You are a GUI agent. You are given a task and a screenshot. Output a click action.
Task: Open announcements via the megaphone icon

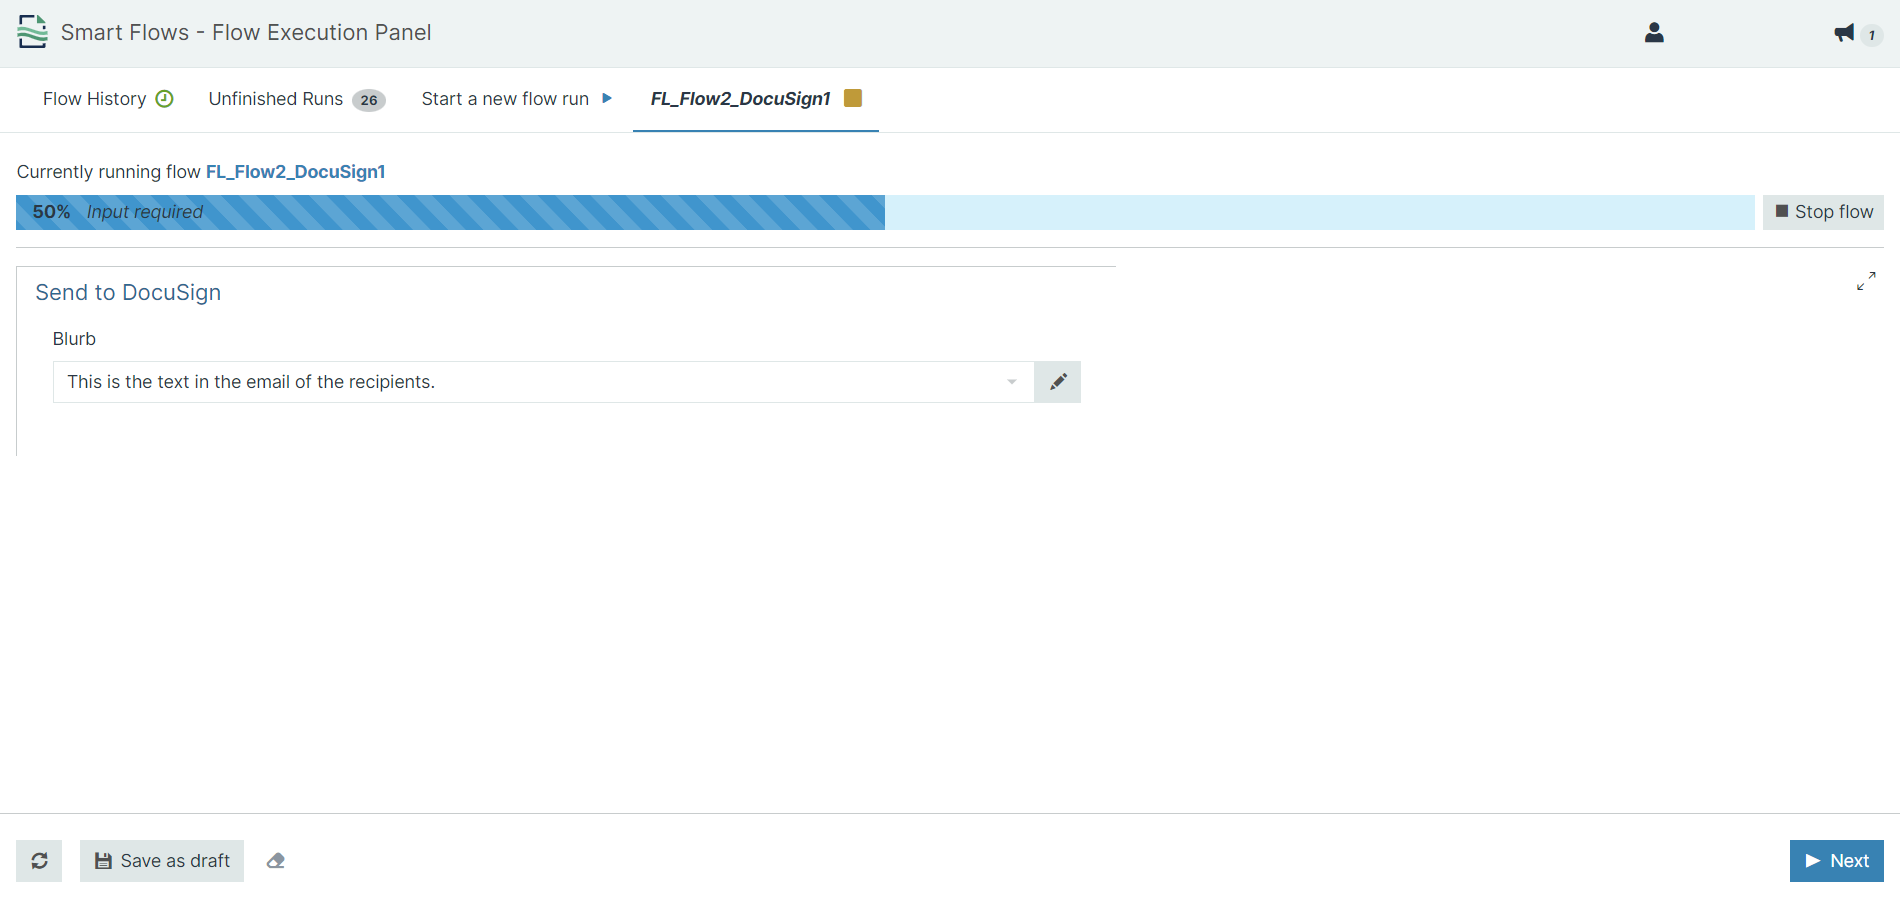1844,33
